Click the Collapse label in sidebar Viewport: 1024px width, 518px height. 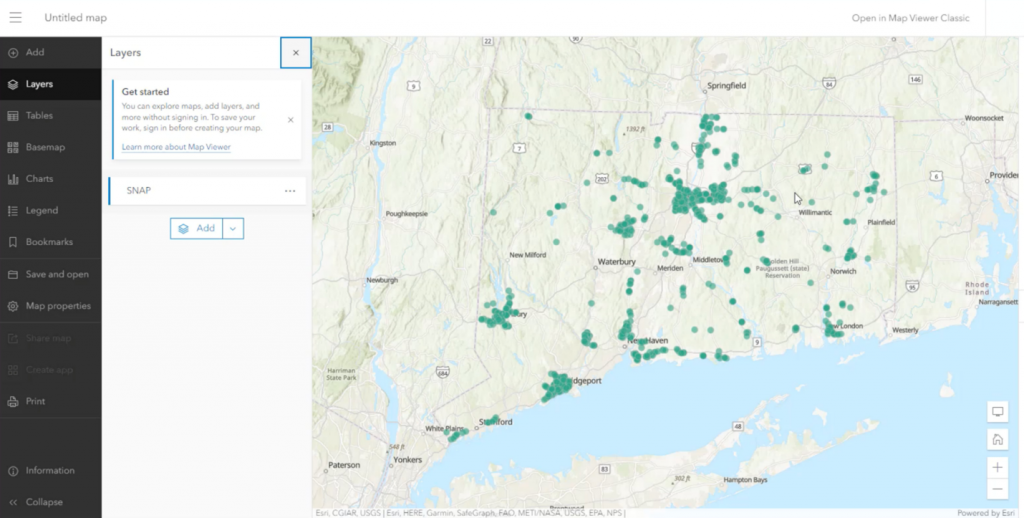point(44,502)
